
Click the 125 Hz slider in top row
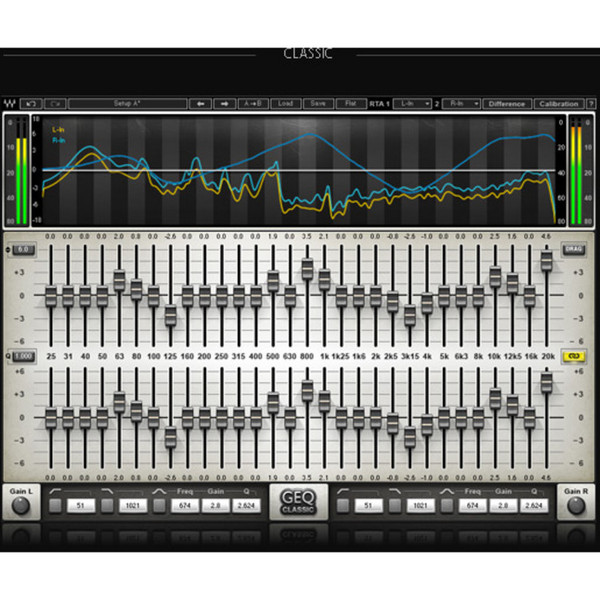(x=170, y=316)
